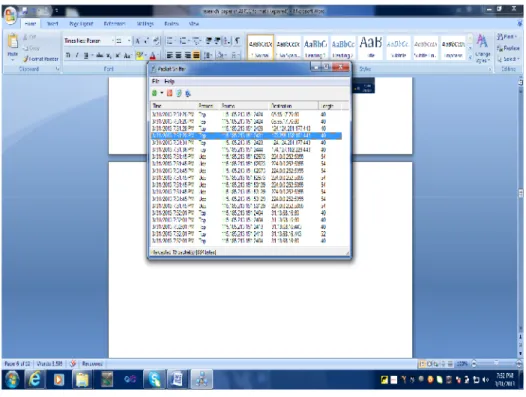Image resolution: width=526 pixels, height=397 pixels.
Task: Click the Numbering list icon
Action: [x=183, y=41]
